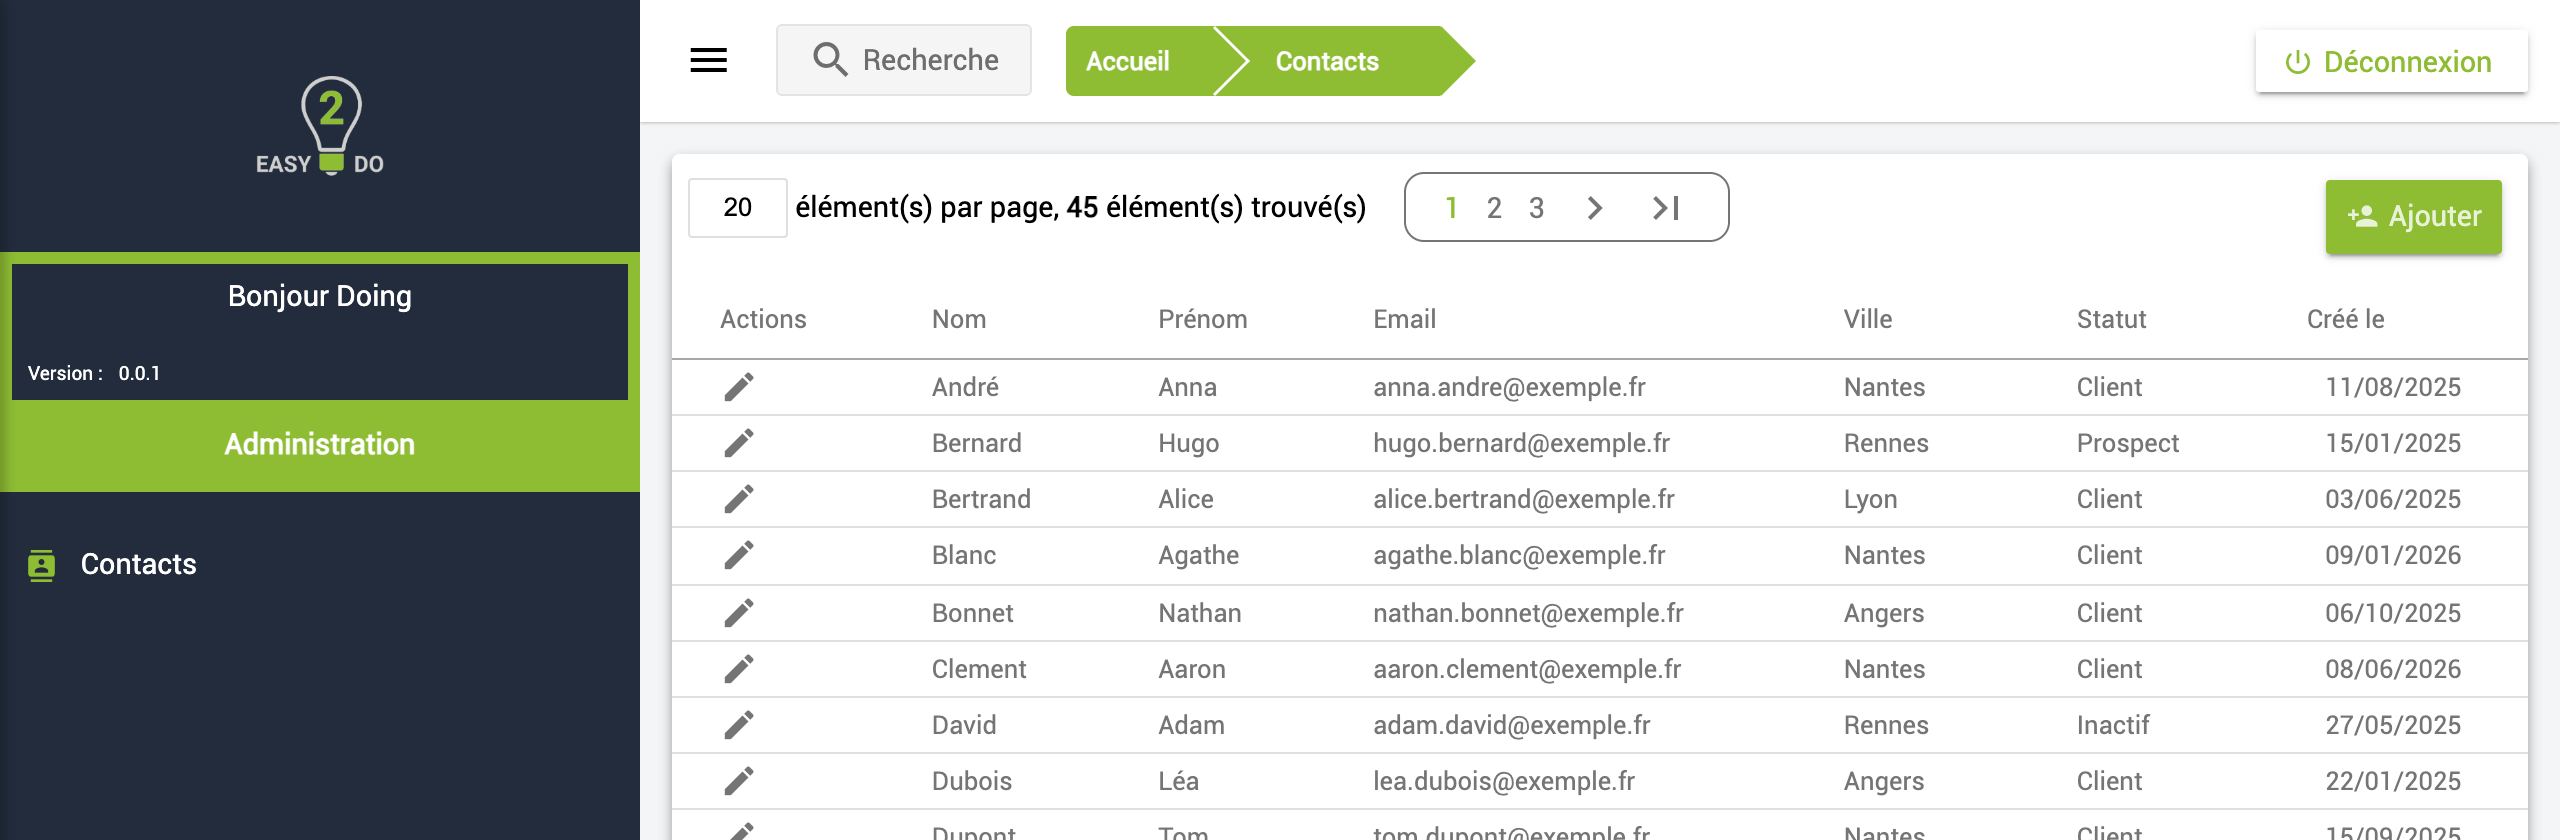Open the Administration menu section
Viewport: 2560px width, 840px height.
pos(320,445)
